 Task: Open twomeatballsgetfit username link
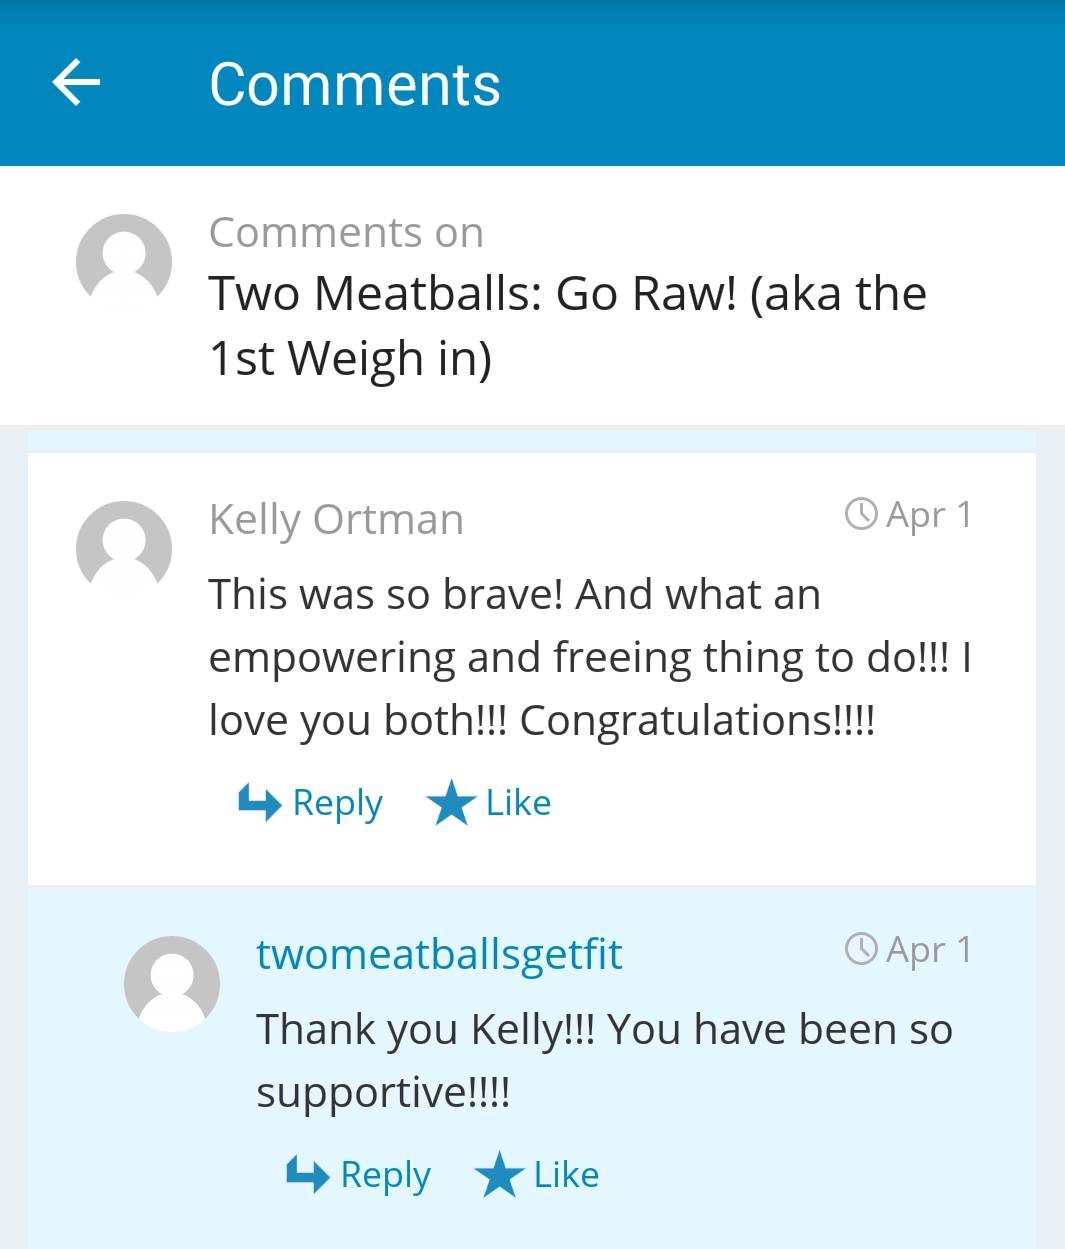click(439, 954)
